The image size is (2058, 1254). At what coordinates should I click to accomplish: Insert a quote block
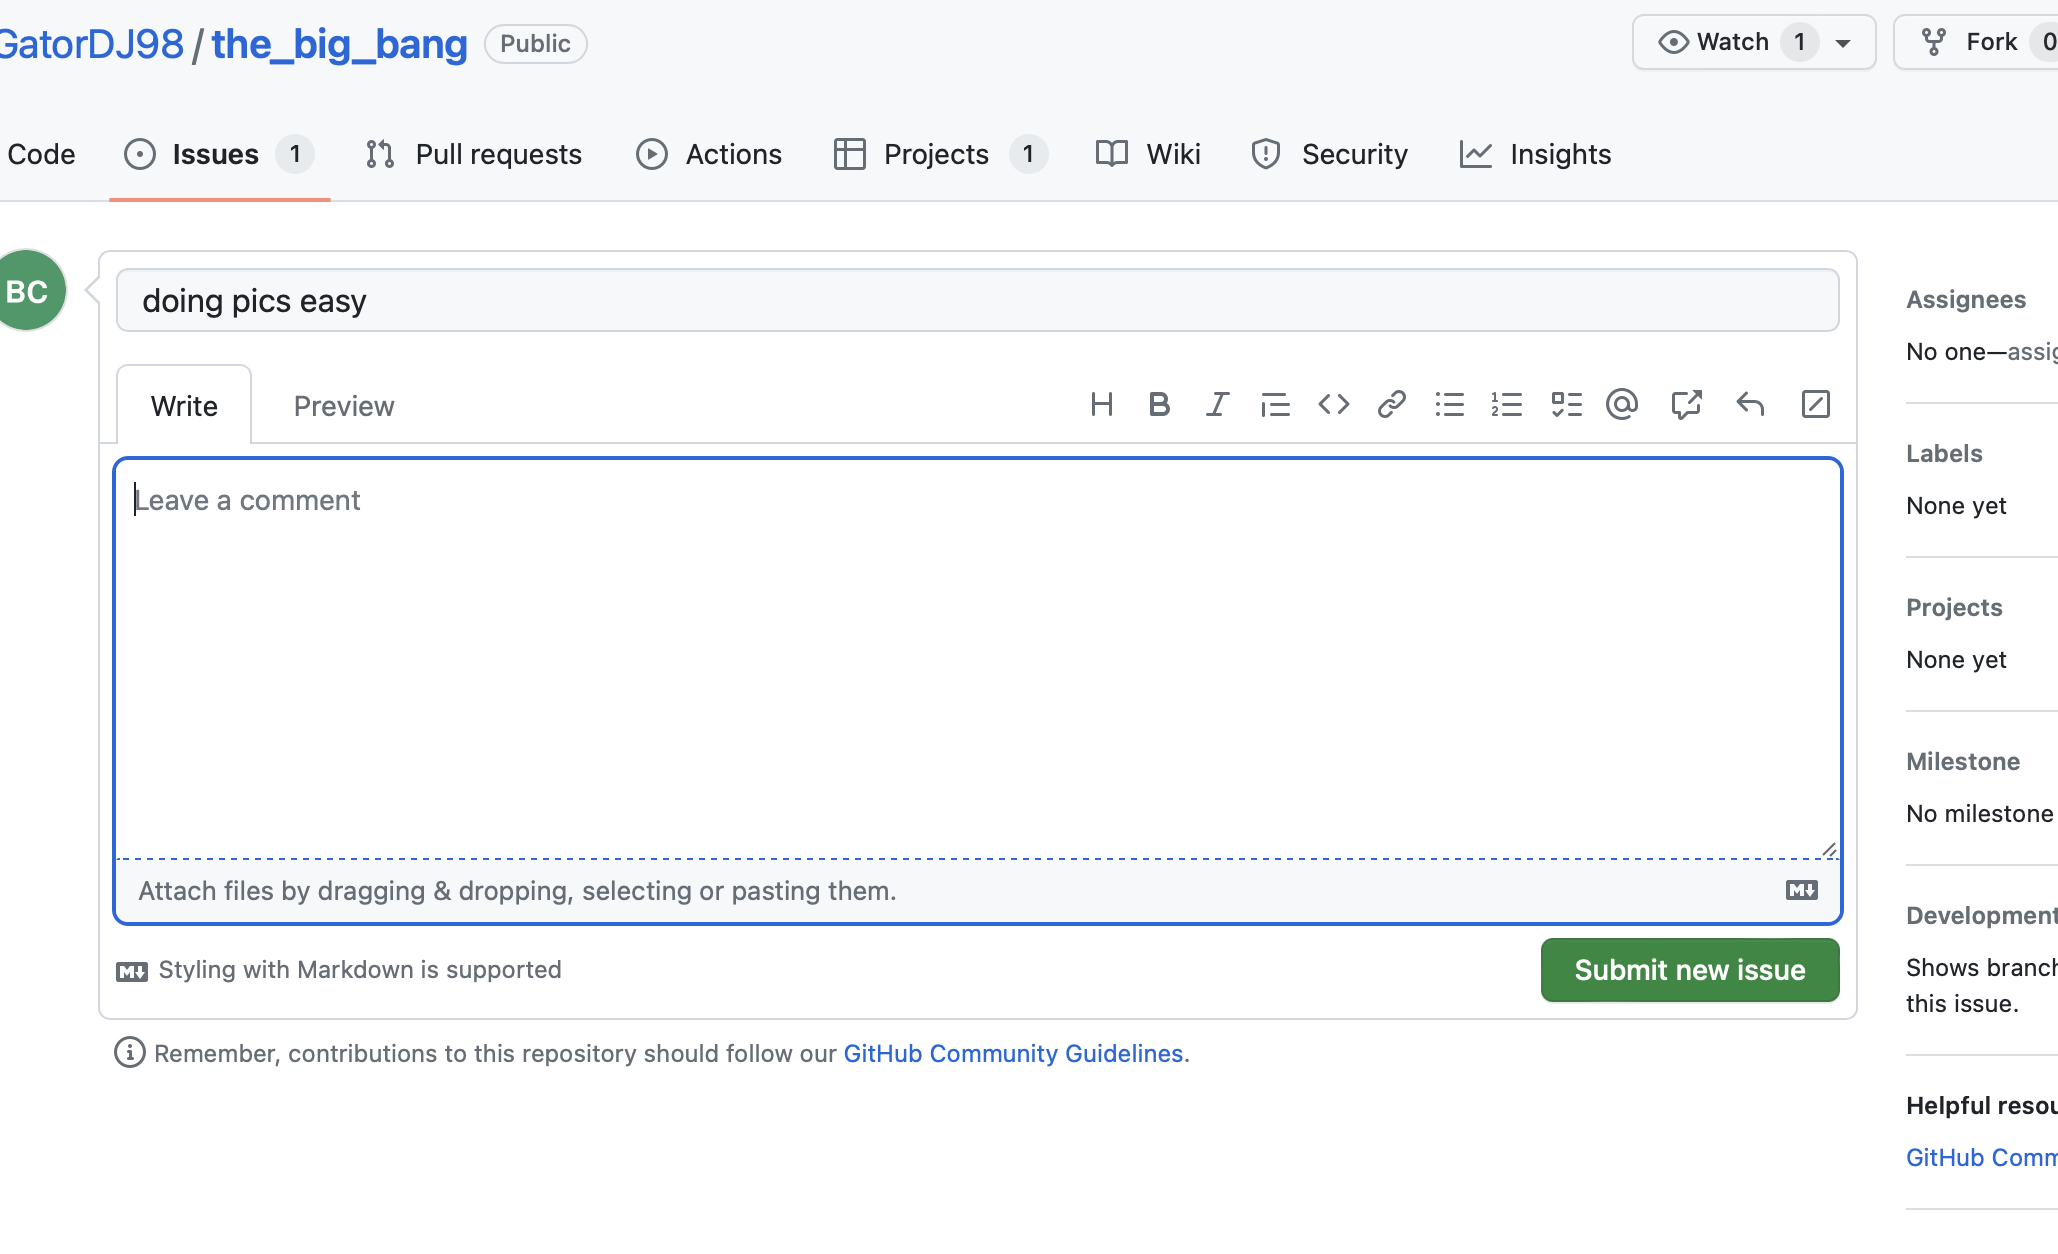point(1275,404)
